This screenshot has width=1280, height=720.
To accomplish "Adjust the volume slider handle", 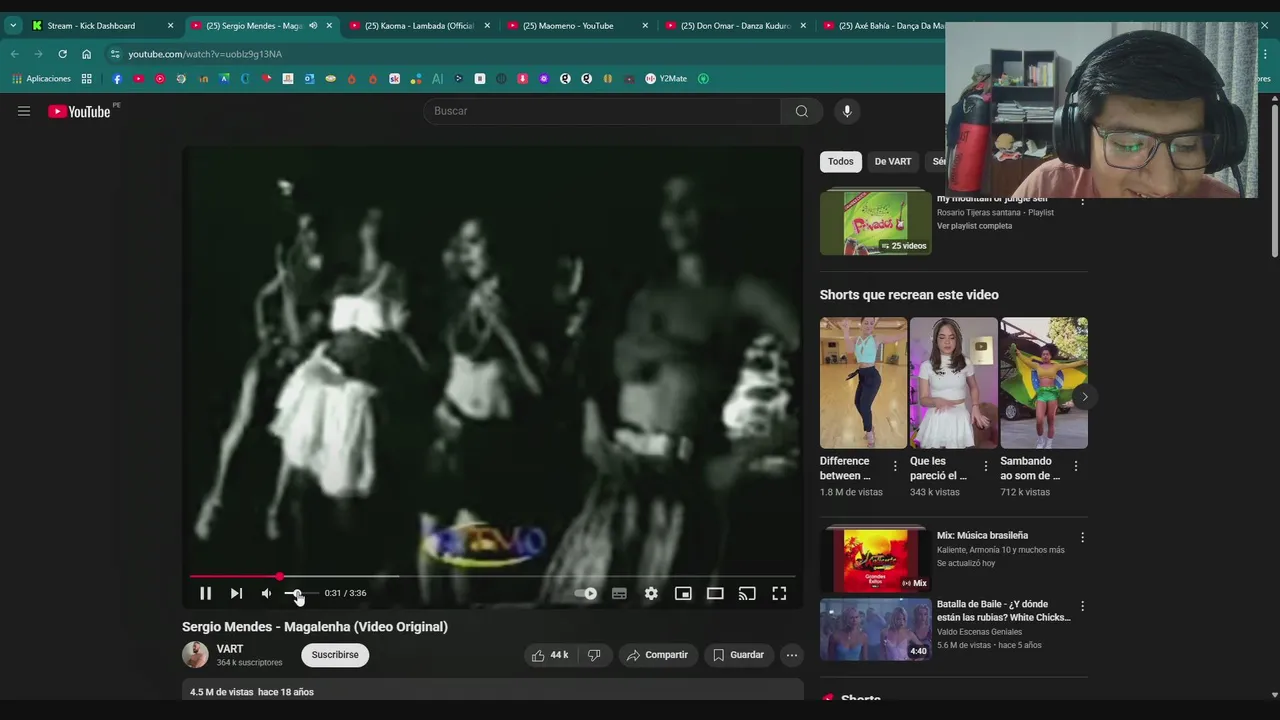I will click(x=297, y=593).
